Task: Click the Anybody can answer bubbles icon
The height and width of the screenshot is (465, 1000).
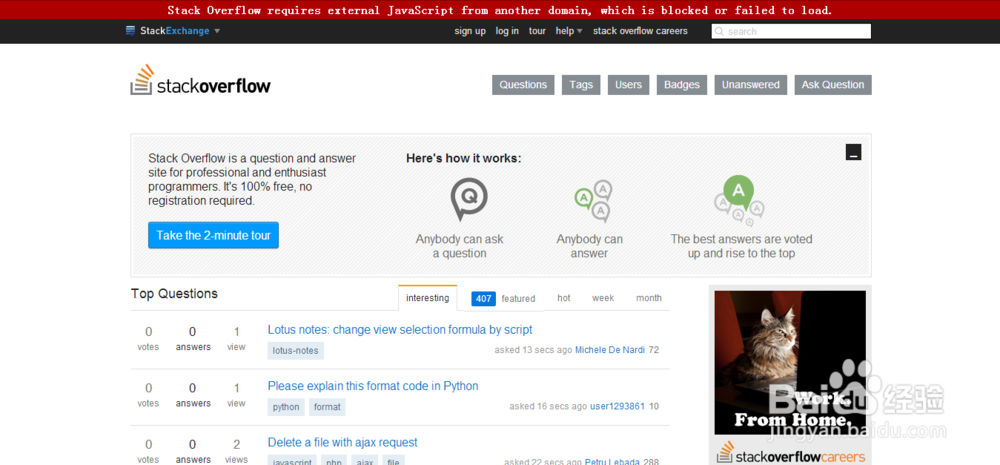Action: pyautogui.click(x=592, y=200)
